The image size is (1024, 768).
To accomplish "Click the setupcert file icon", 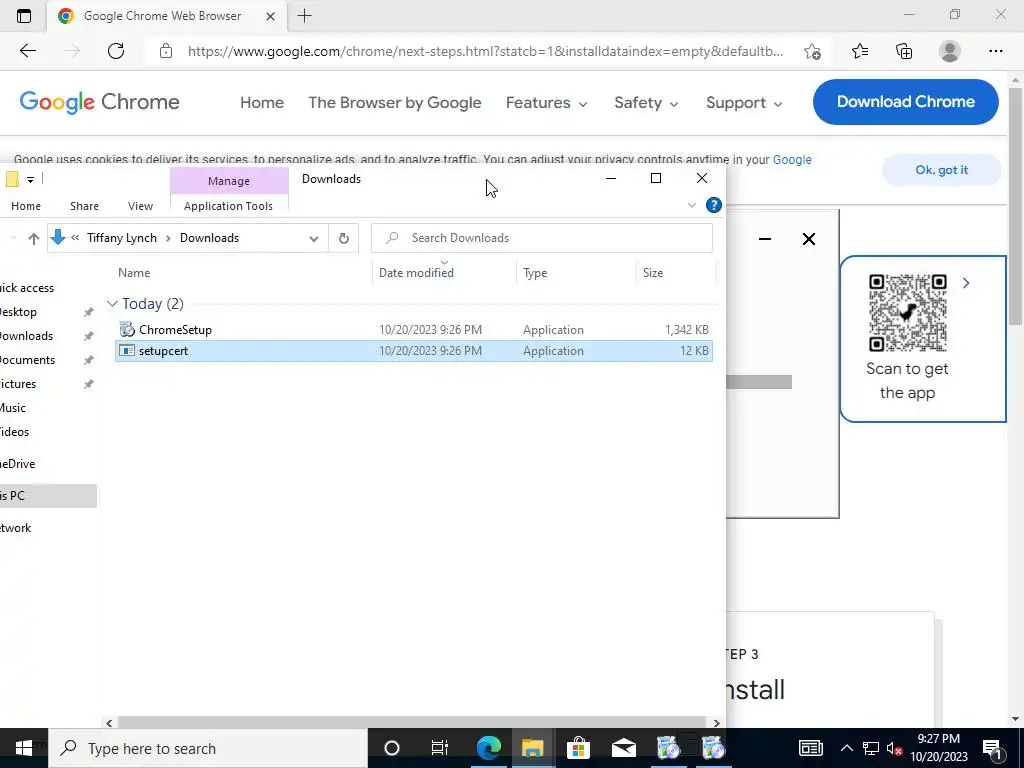I will point(127,351).
